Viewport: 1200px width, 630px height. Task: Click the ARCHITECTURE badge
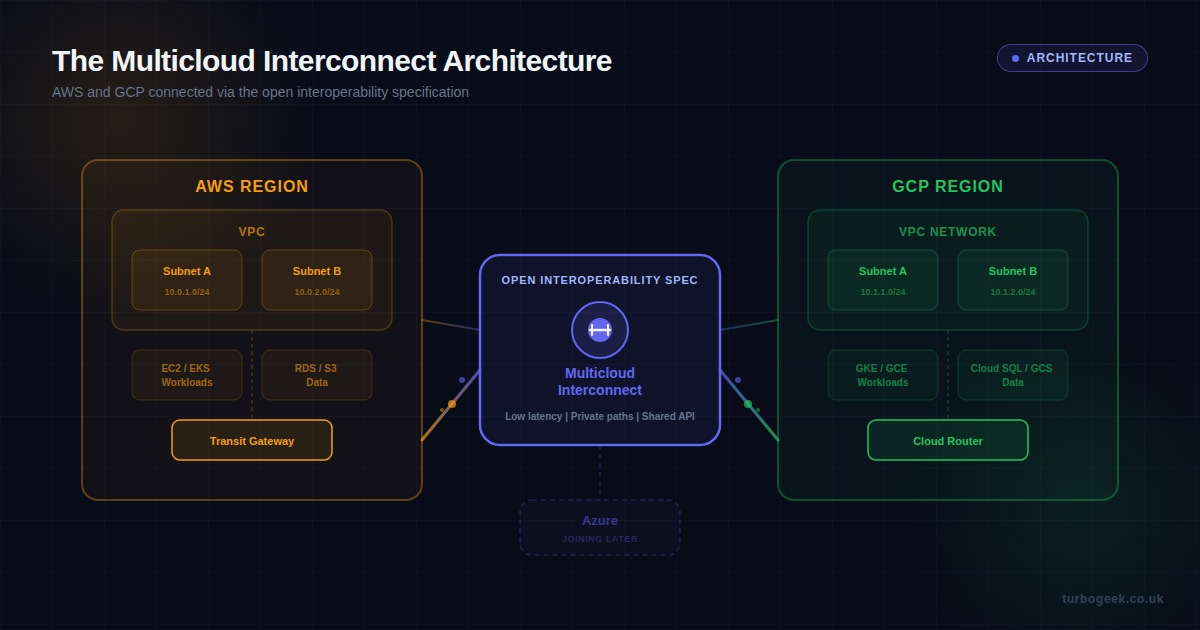coord(1072,58)
